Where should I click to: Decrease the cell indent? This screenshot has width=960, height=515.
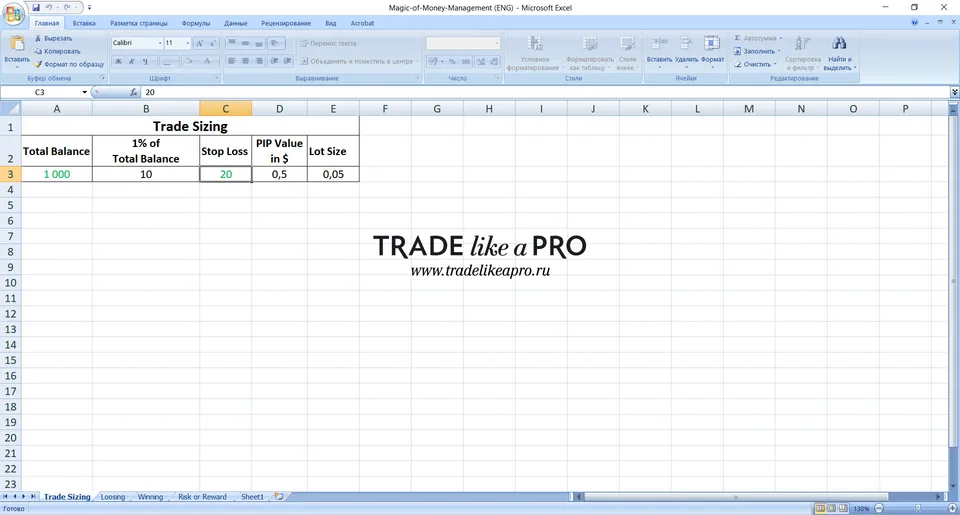click(274, 61)
